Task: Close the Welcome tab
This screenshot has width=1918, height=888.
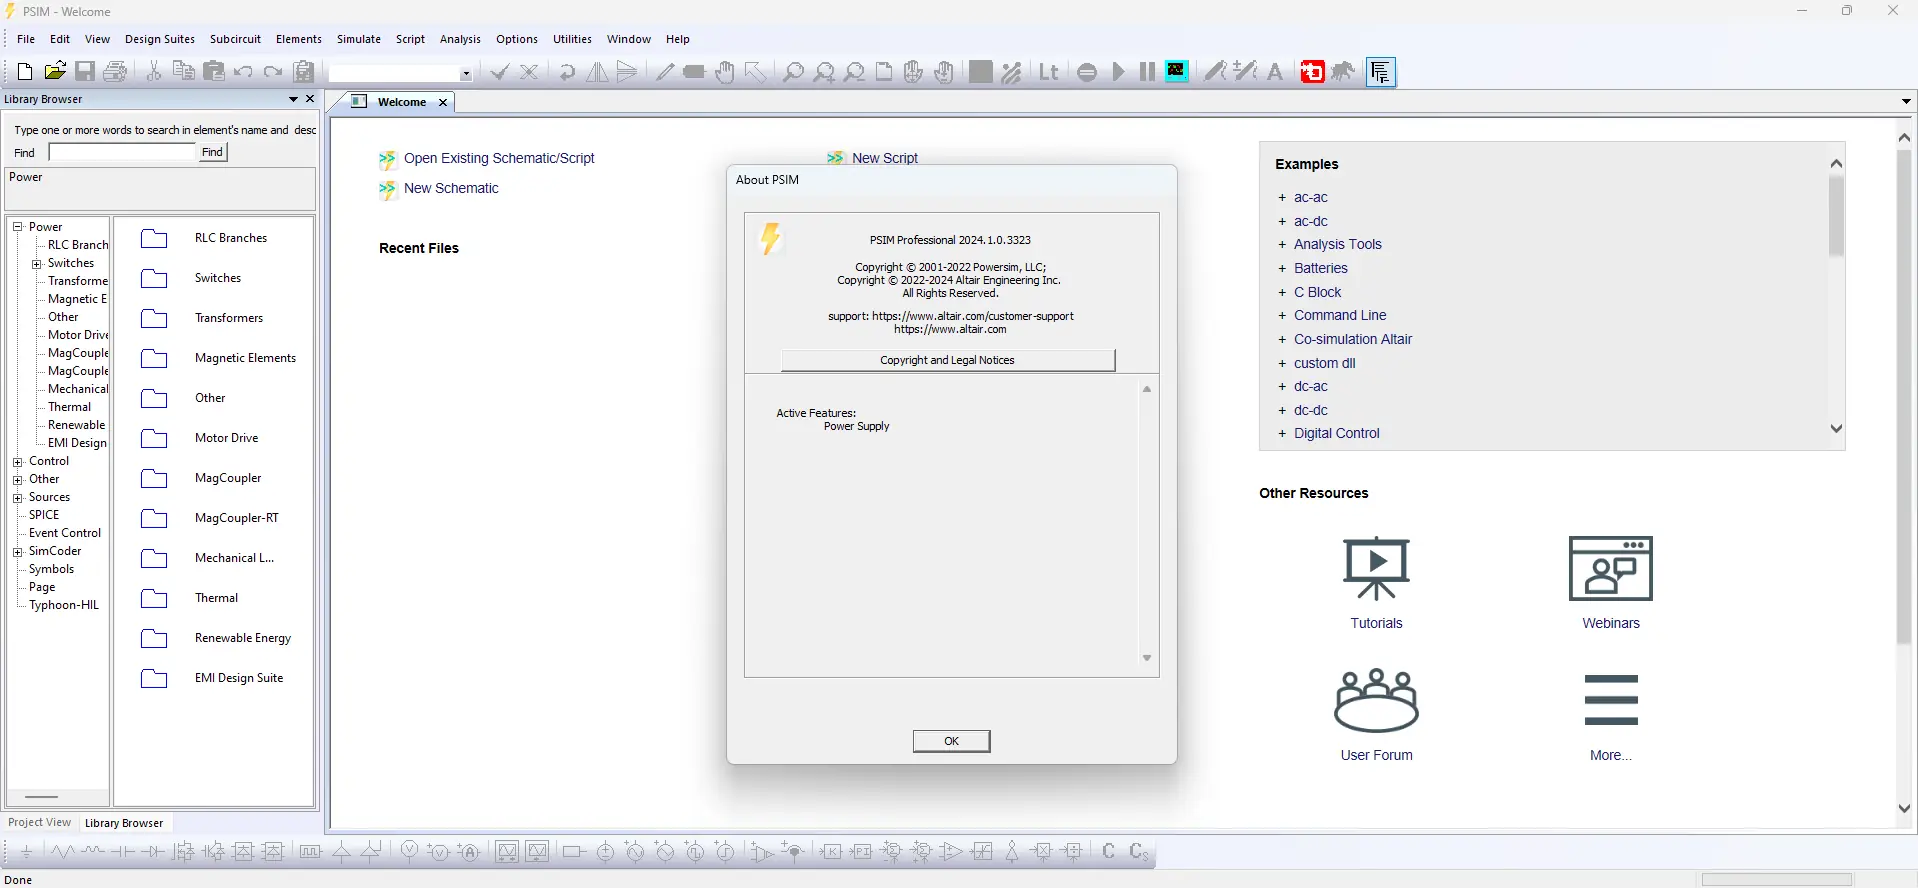Action: 443,102
